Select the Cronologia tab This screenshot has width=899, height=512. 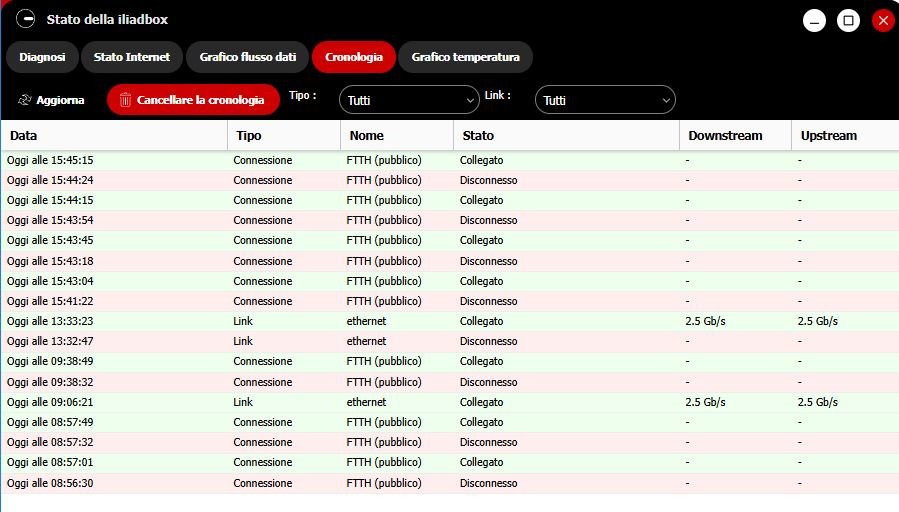point(354,57)
